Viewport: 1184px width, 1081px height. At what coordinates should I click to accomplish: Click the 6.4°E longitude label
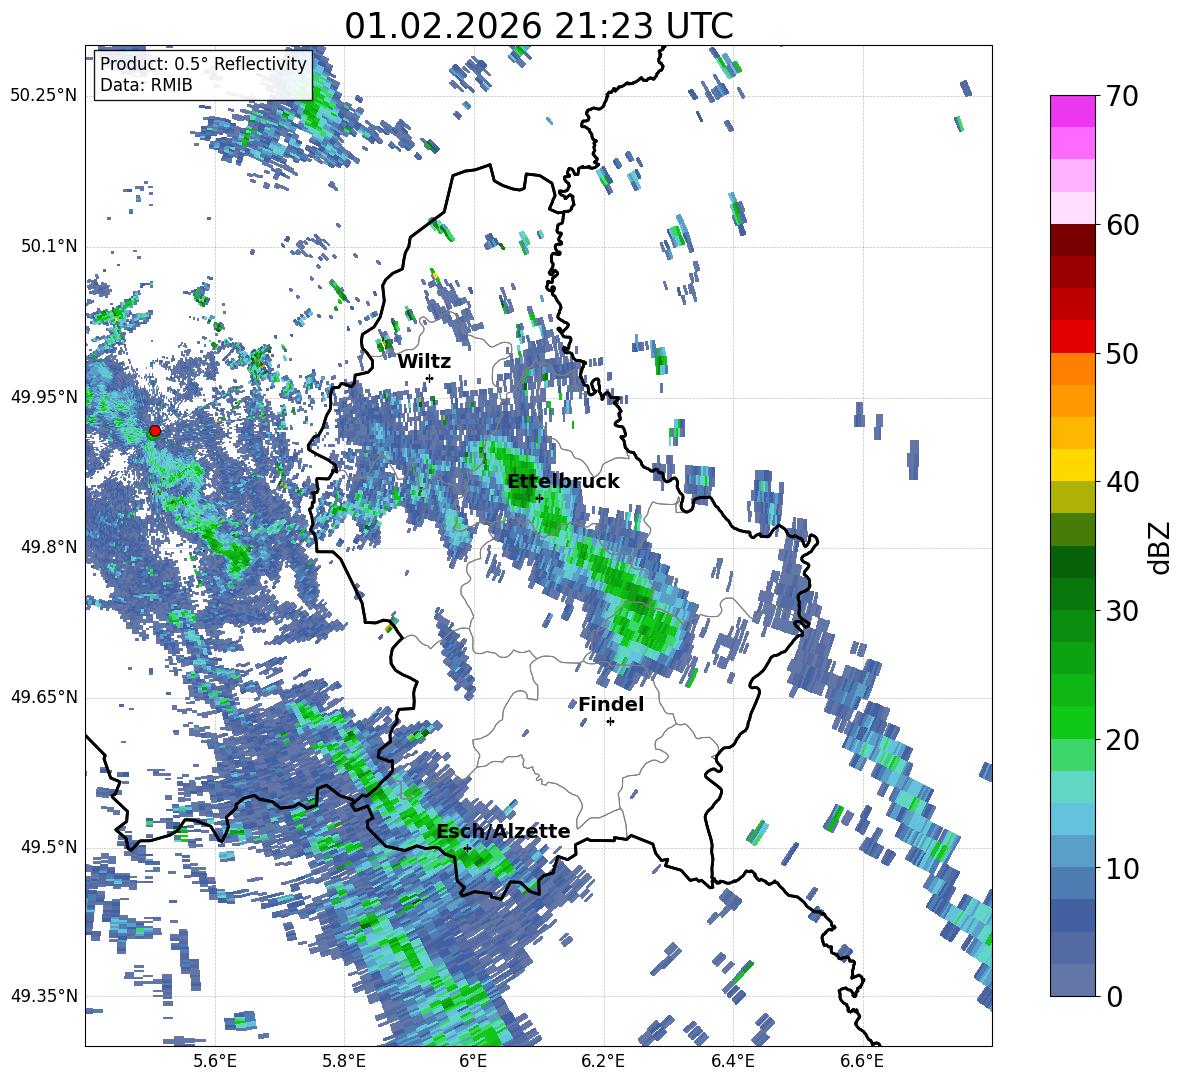pyautogui.click(x=732, y=1061)
